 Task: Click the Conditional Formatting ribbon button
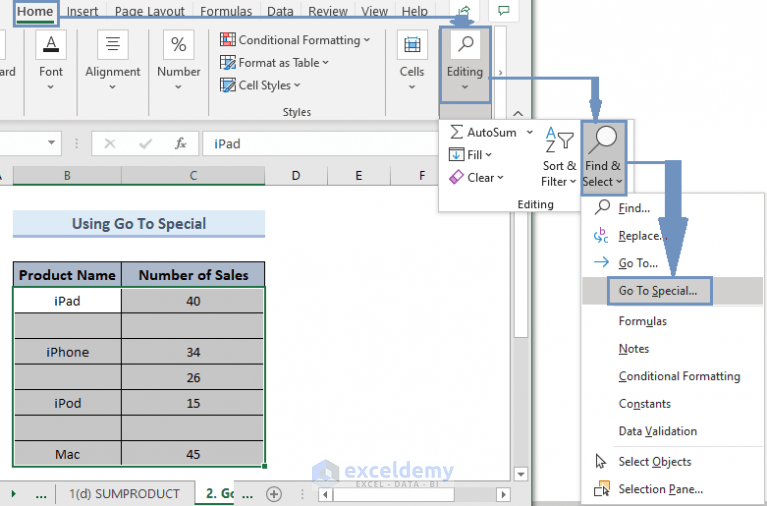pyautogui.click(x=295, y=40)
